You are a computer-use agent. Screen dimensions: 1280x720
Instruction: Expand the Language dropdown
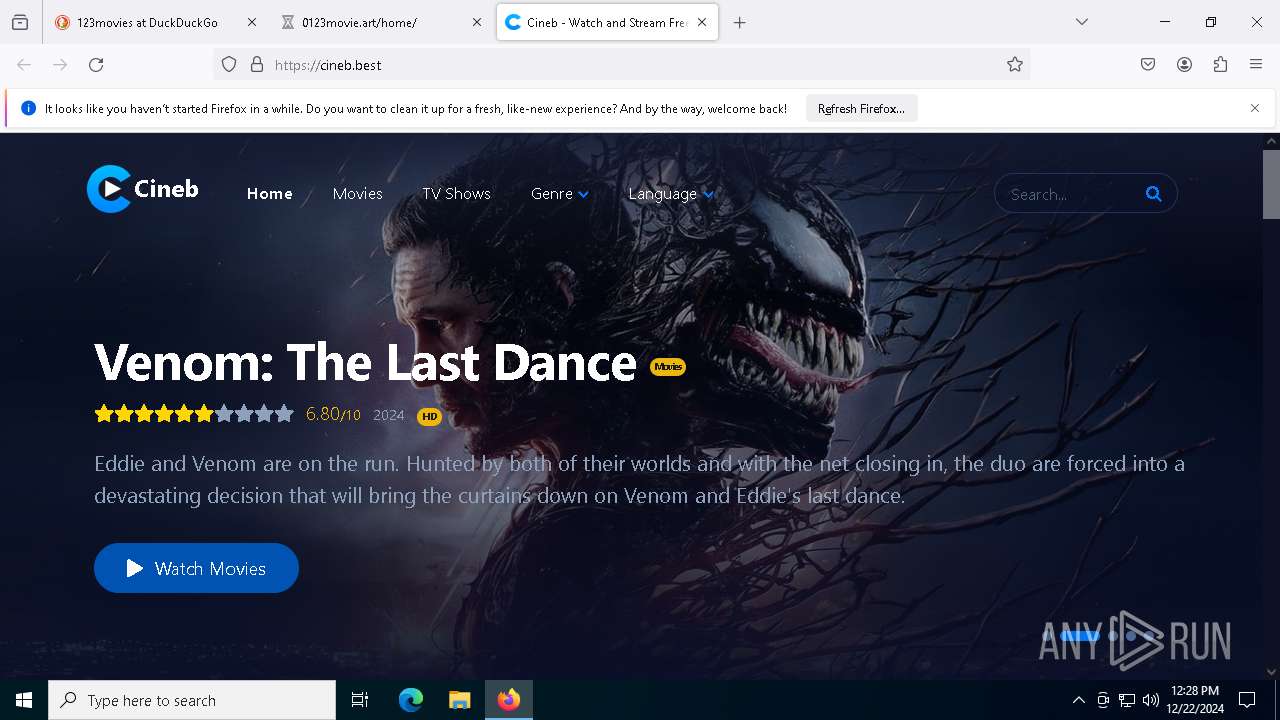(x=671, y=194)
